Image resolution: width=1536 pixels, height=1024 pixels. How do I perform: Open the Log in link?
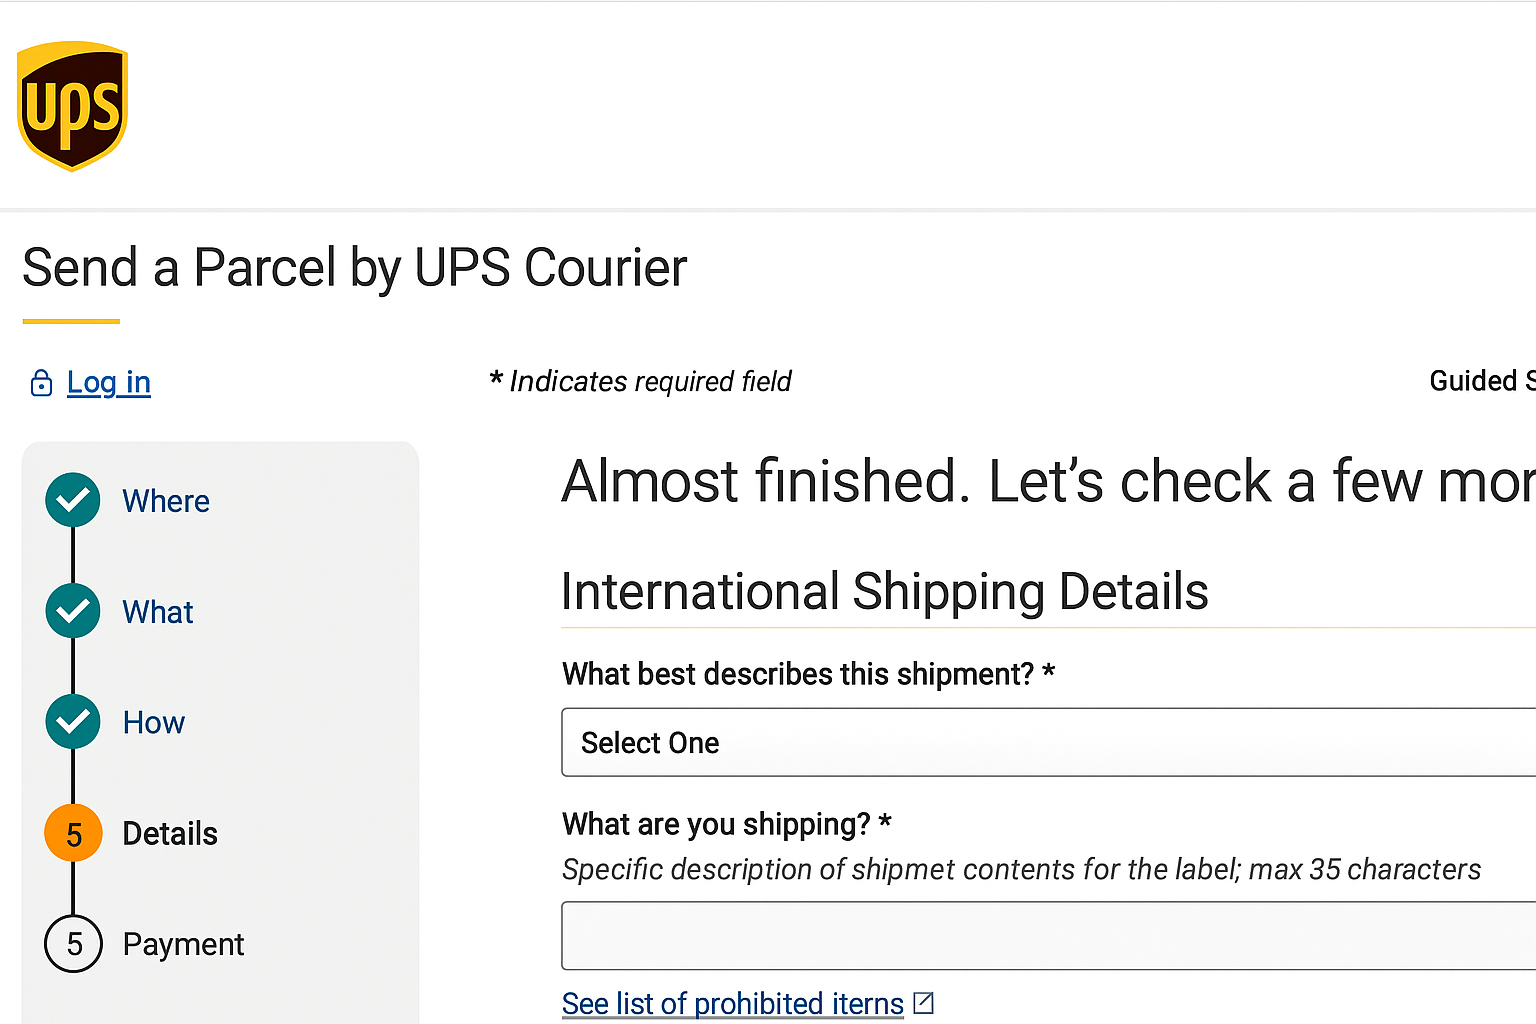point(108,382)
